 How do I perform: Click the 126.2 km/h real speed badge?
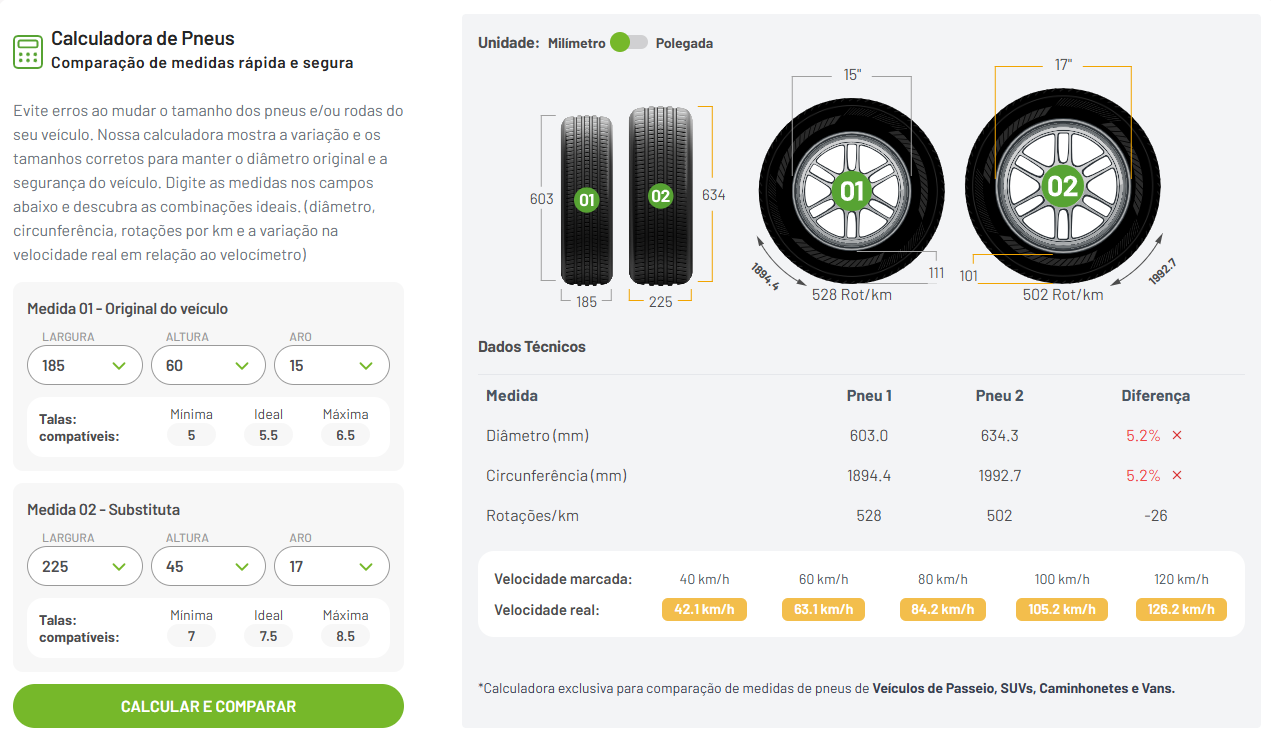(1181, 609)
